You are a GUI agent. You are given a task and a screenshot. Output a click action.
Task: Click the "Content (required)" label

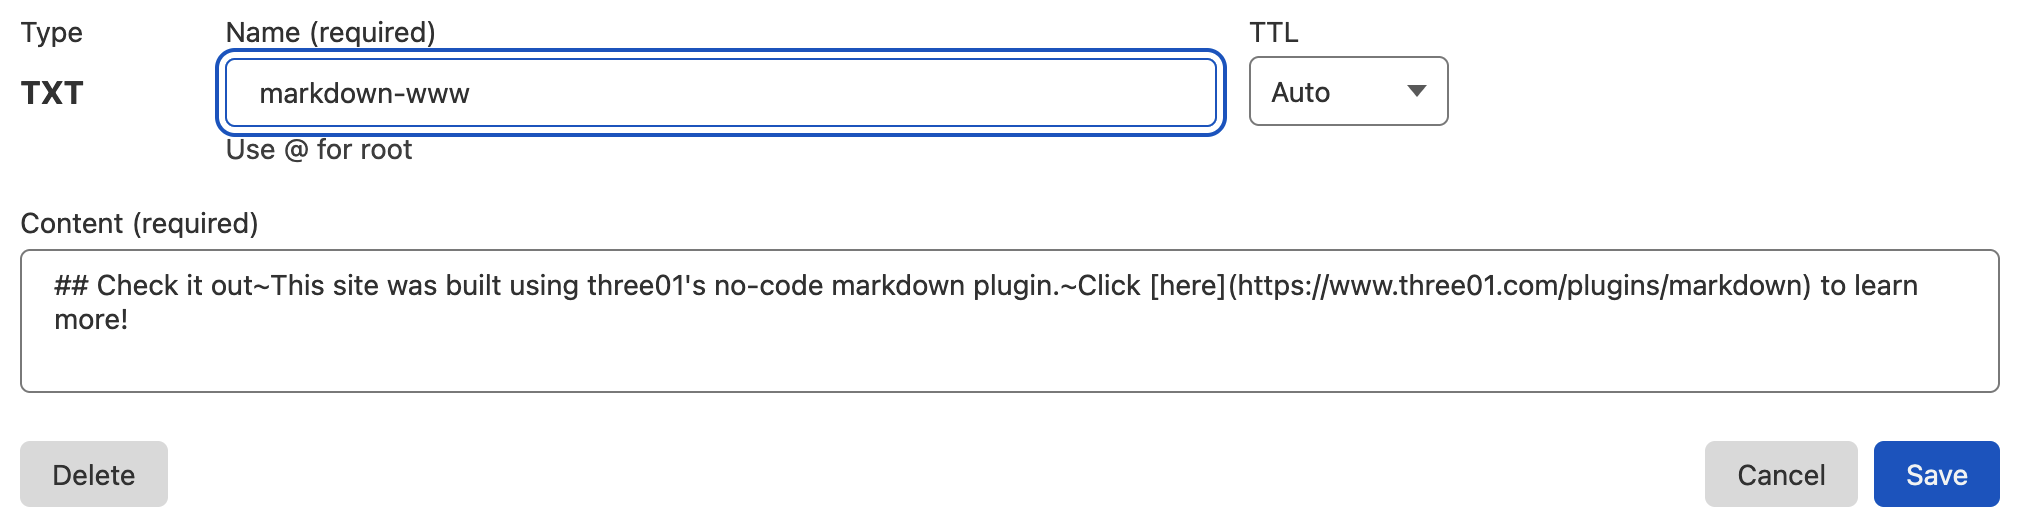139,223
